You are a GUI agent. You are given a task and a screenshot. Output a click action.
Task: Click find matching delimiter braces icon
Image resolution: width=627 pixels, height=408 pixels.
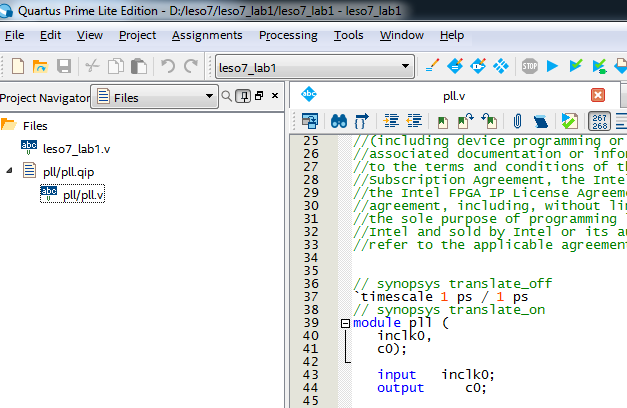361,121
